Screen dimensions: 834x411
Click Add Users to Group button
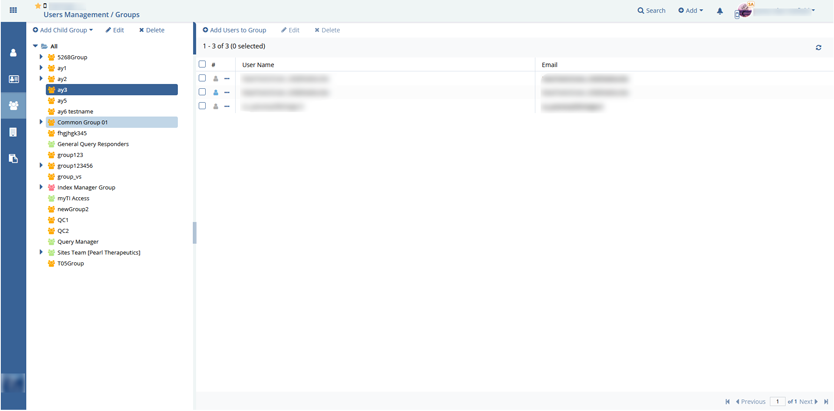pos(234,30)
